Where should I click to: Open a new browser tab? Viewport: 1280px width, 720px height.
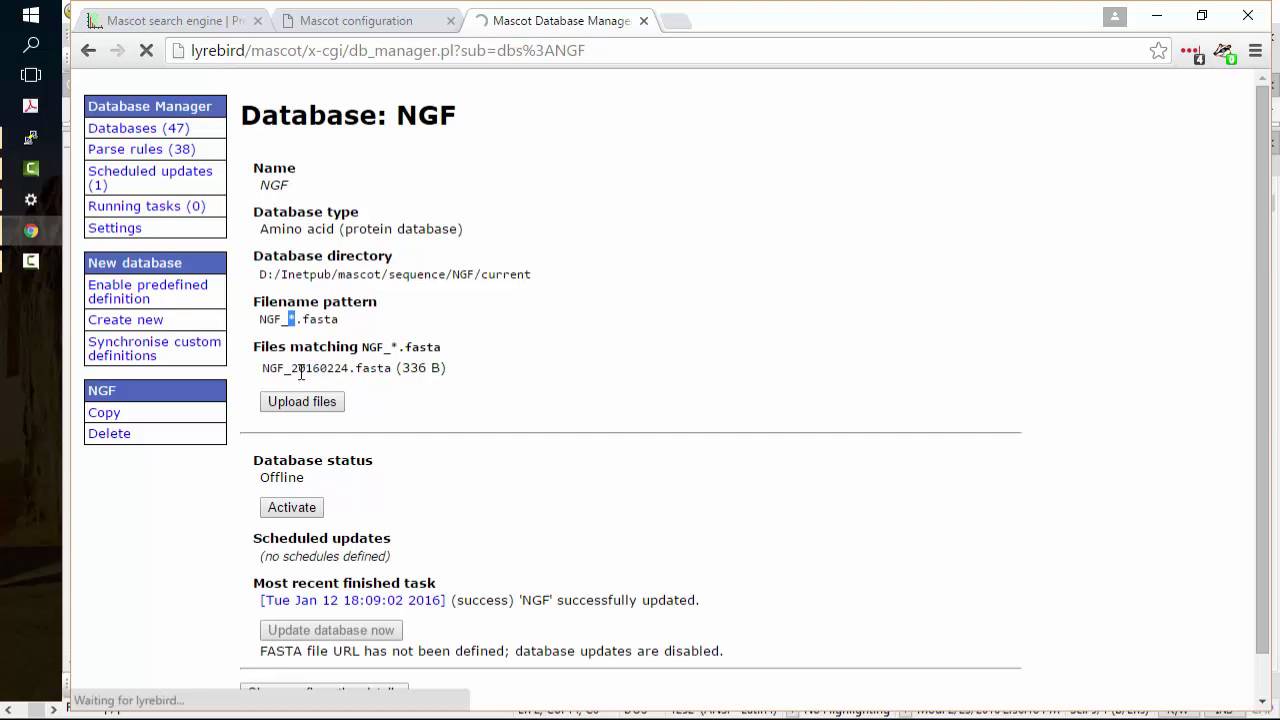[676, 21]
